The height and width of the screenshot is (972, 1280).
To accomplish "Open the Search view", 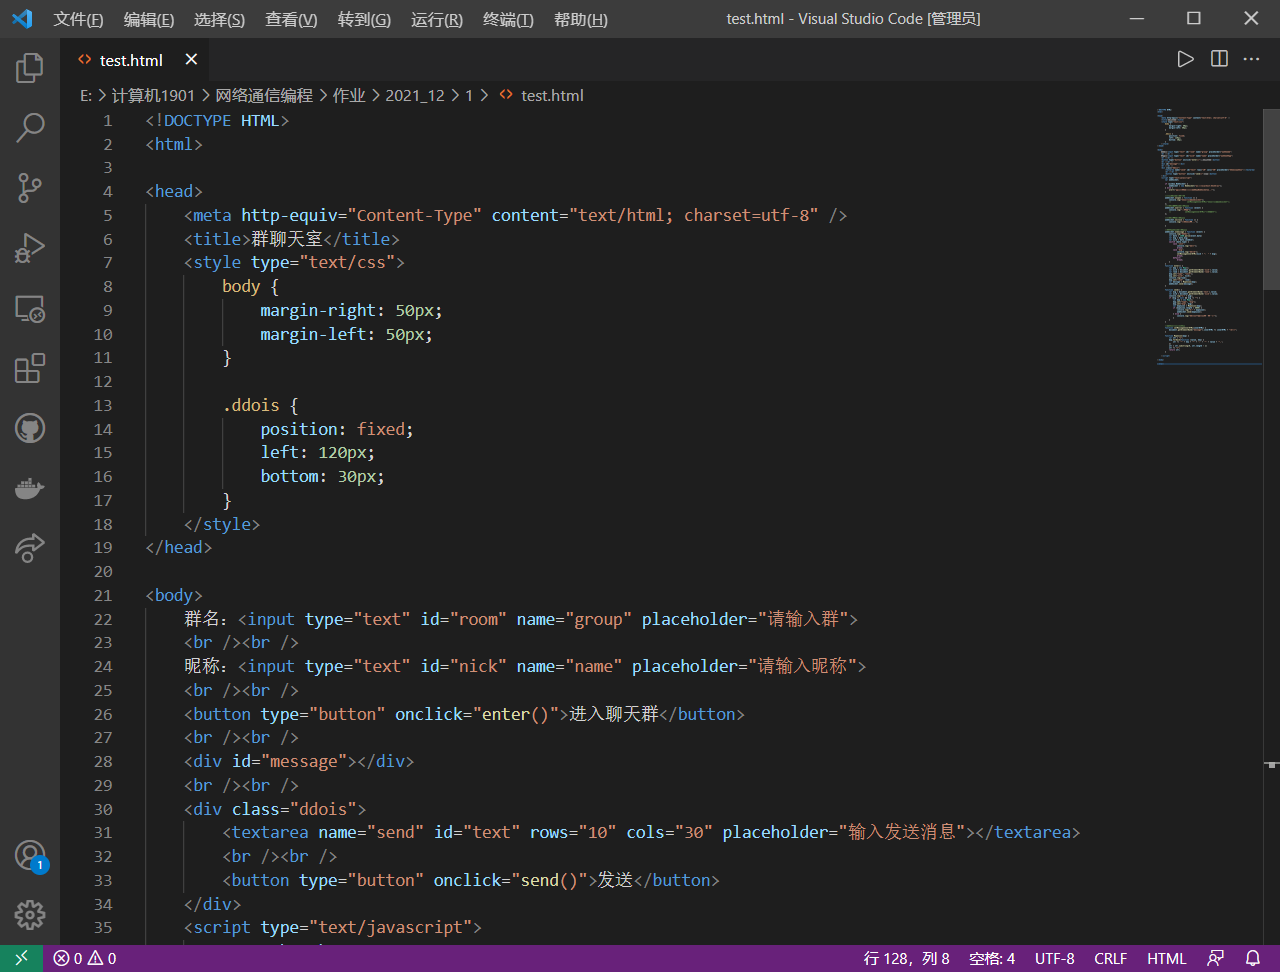I will tap(29, 128).
